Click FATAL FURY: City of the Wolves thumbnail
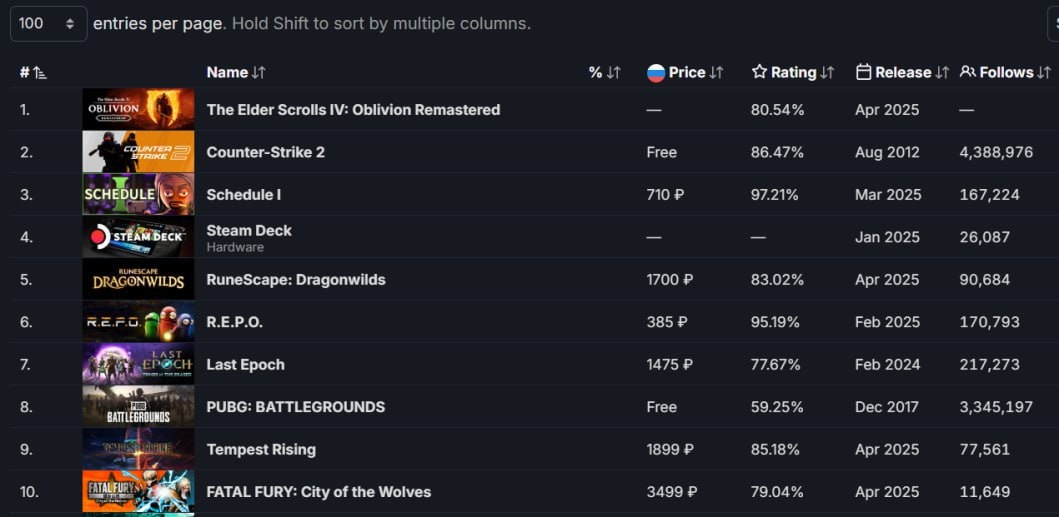Screen dimensions: 1059x517 click(138, 492)
